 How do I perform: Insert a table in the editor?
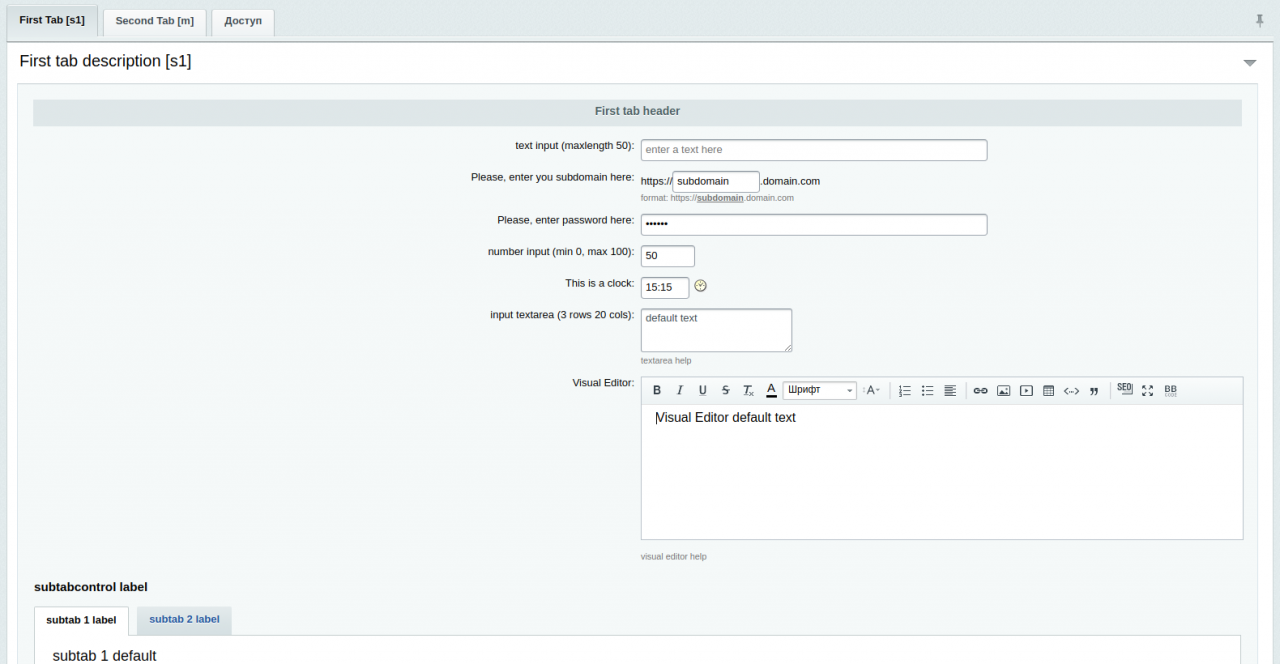pyautogui.click(x=1048, y=391)
